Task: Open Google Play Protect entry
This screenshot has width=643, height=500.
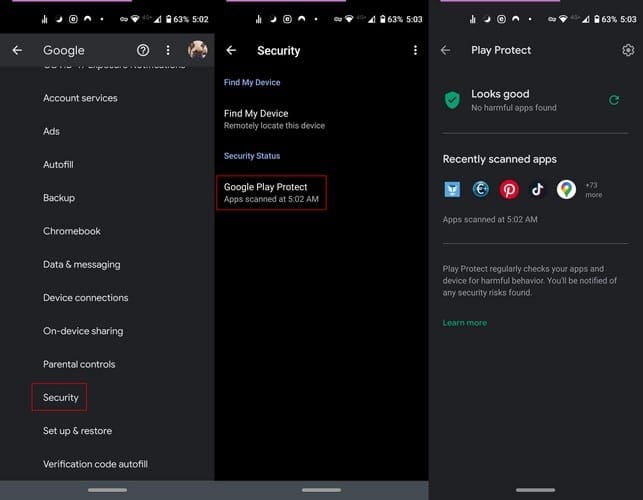Action: pos(271,192)
